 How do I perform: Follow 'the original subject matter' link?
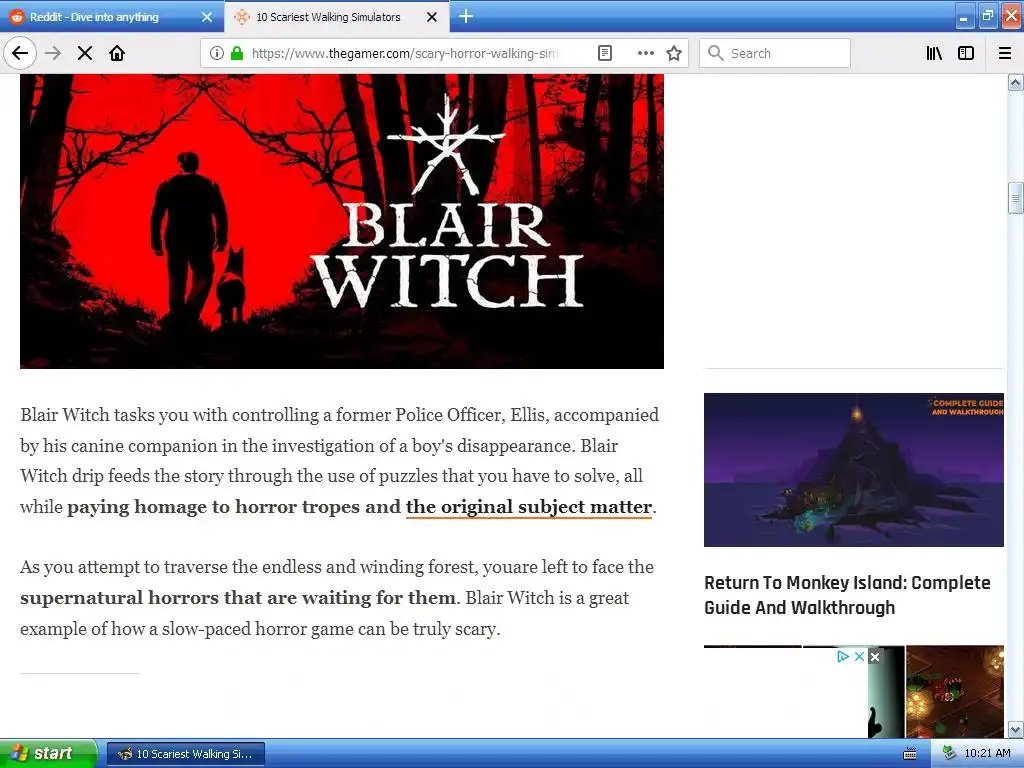[529, 507]
